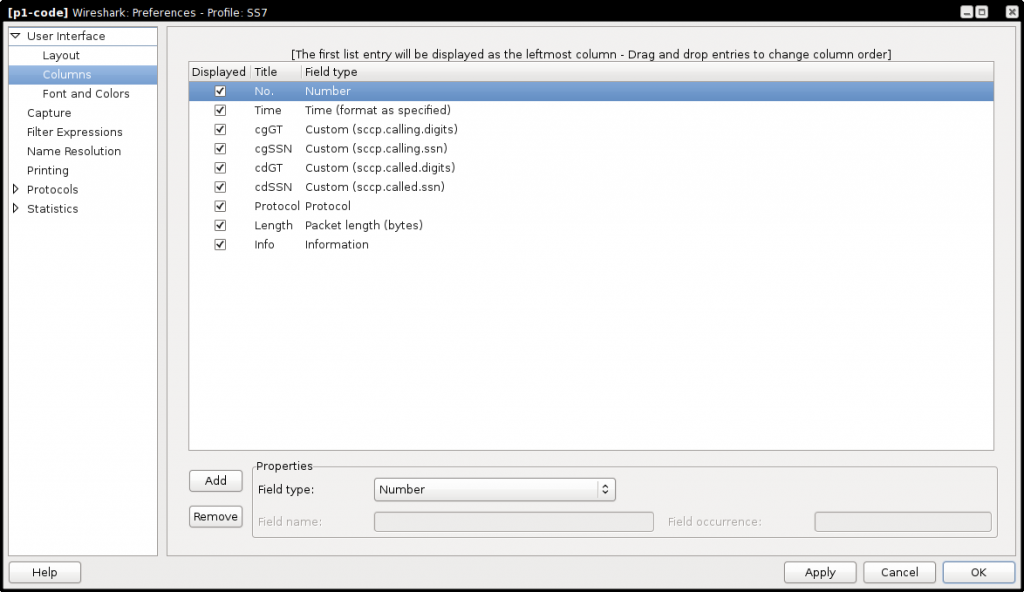Select 'Custom (sccp.called.ssn)' entry
The height and width of the screenshot is (592, 1024).
point(375,187)
